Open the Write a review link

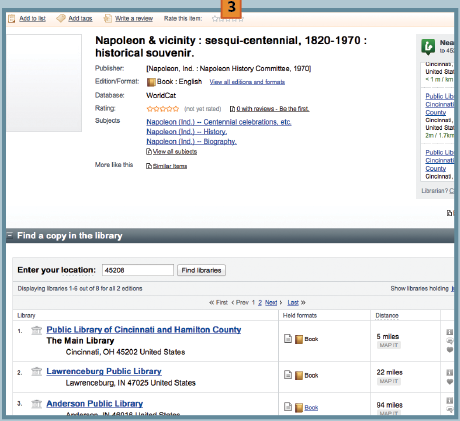tap(134, 19)
